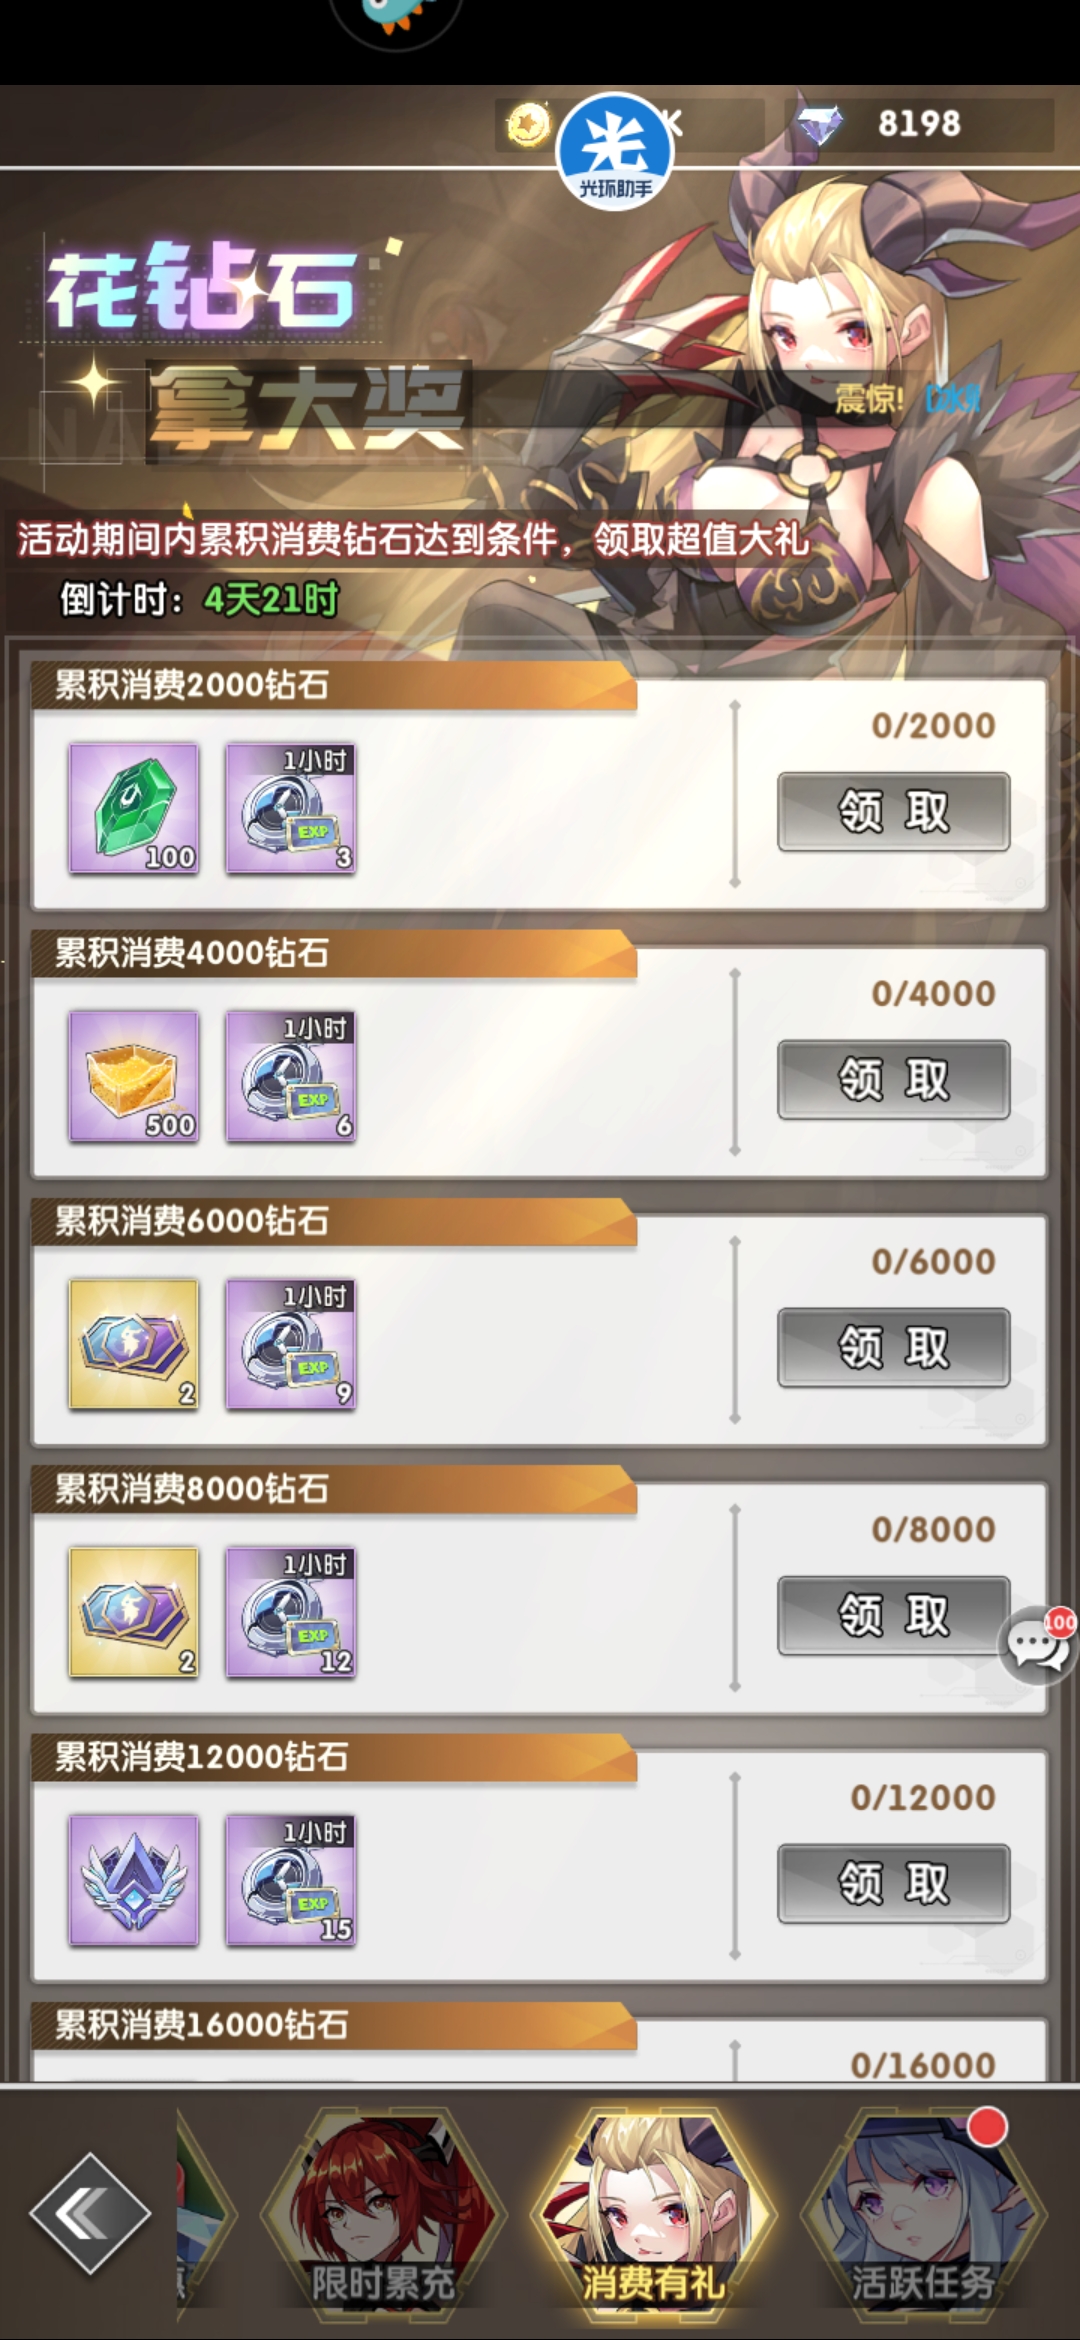Image resolution: width=1080 pixels, height=2340 pixels.
Task: Tap the EXP item with count 12
Action: (x=291, y=1612)
